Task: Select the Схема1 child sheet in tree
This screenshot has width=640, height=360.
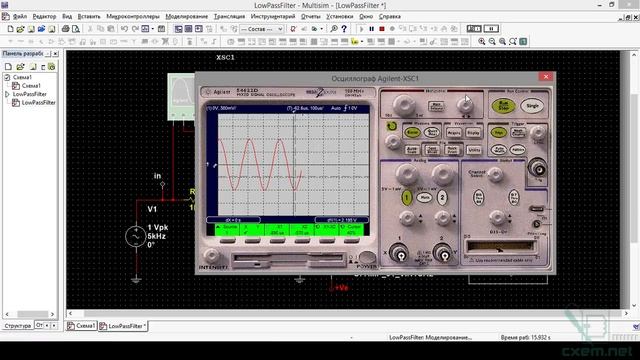Action: 31,86
